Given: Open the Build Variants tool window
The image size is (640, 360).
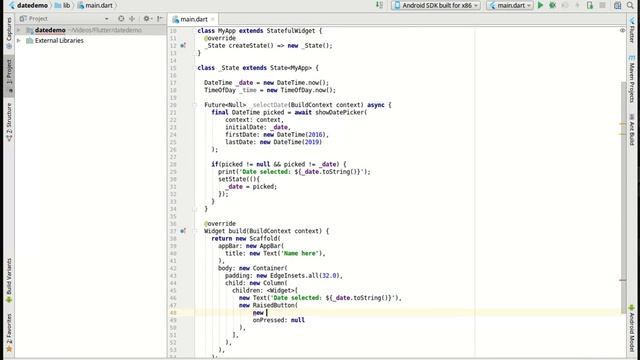Looking at the screenshot, I should (x=9, y=281).
